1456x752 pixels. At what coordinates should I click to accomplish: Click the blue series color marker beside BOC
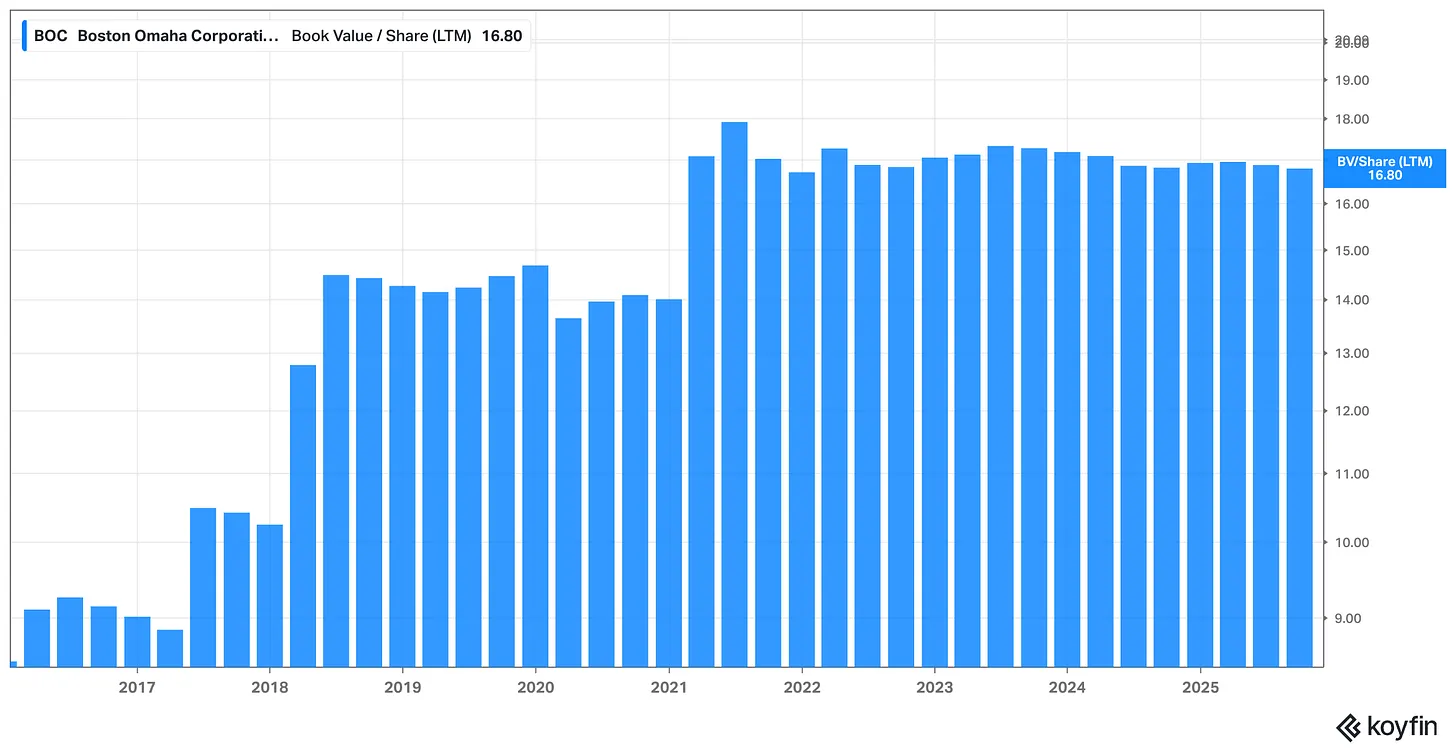coord(24,36)
